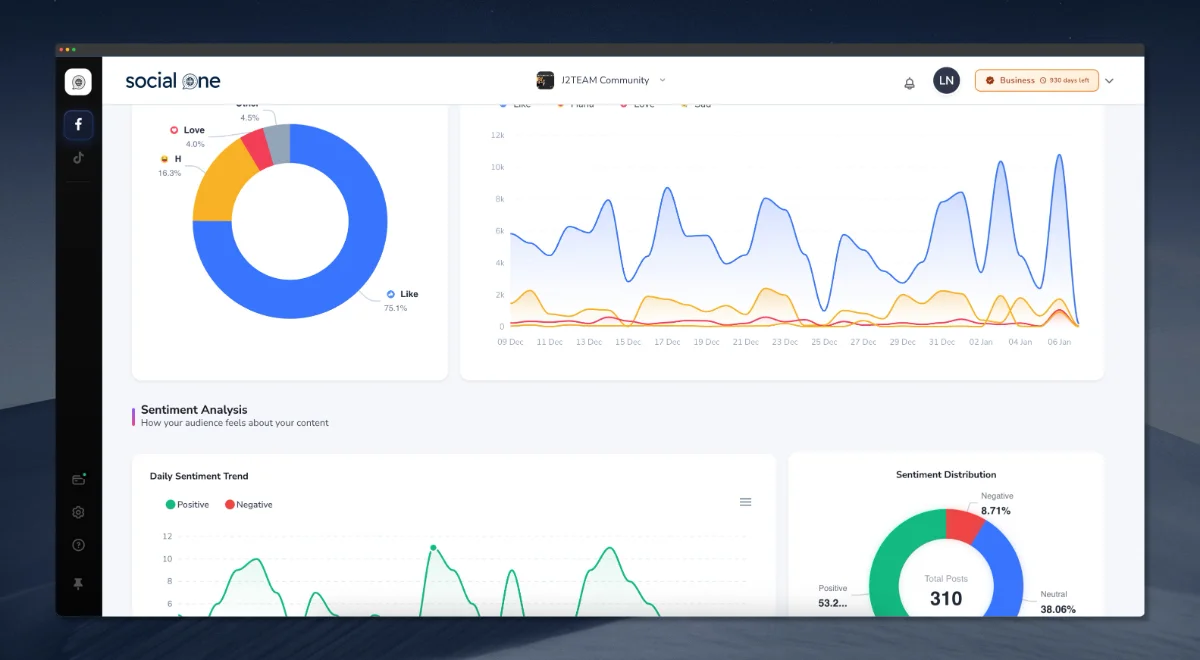Screen dimensions: 1200x660
Task: Click the Total Posts 310 donut center
Action: 946,589
